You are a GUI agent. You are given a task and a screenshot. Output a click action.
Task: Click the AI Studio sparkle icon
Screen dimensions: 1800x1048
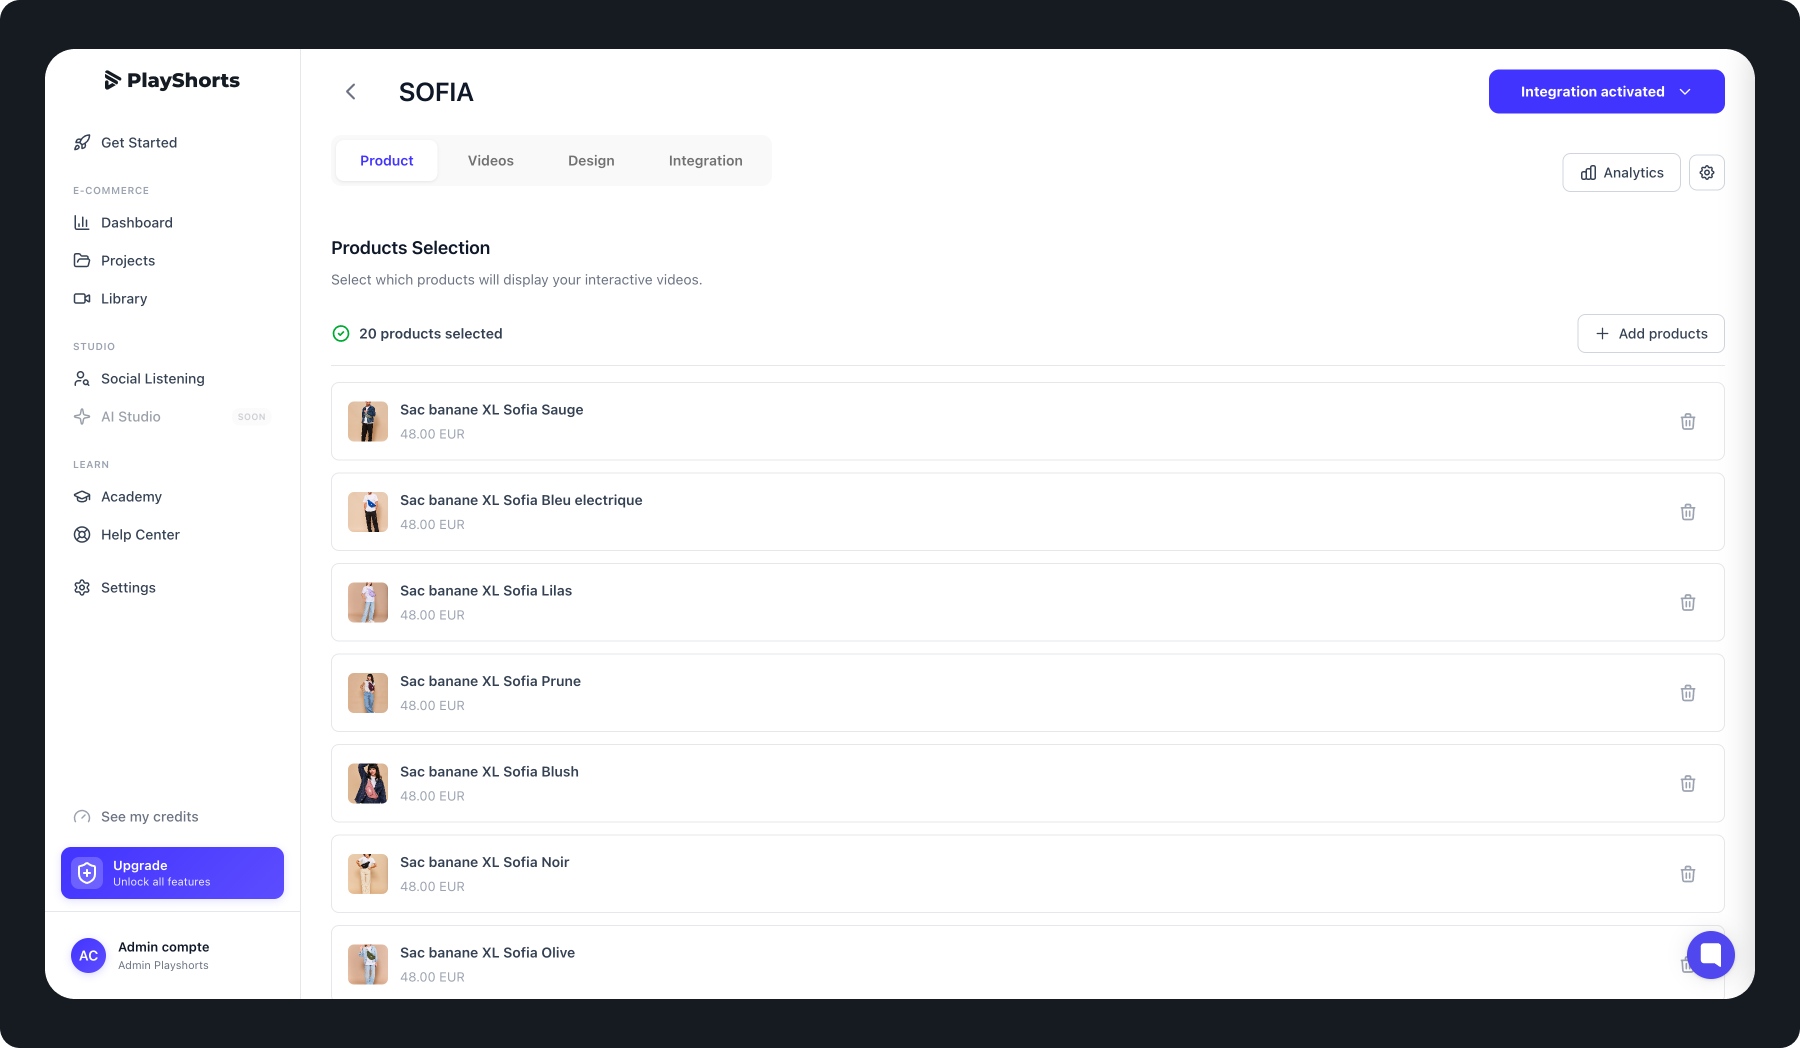pyautogui.click(x=82, y=417)
